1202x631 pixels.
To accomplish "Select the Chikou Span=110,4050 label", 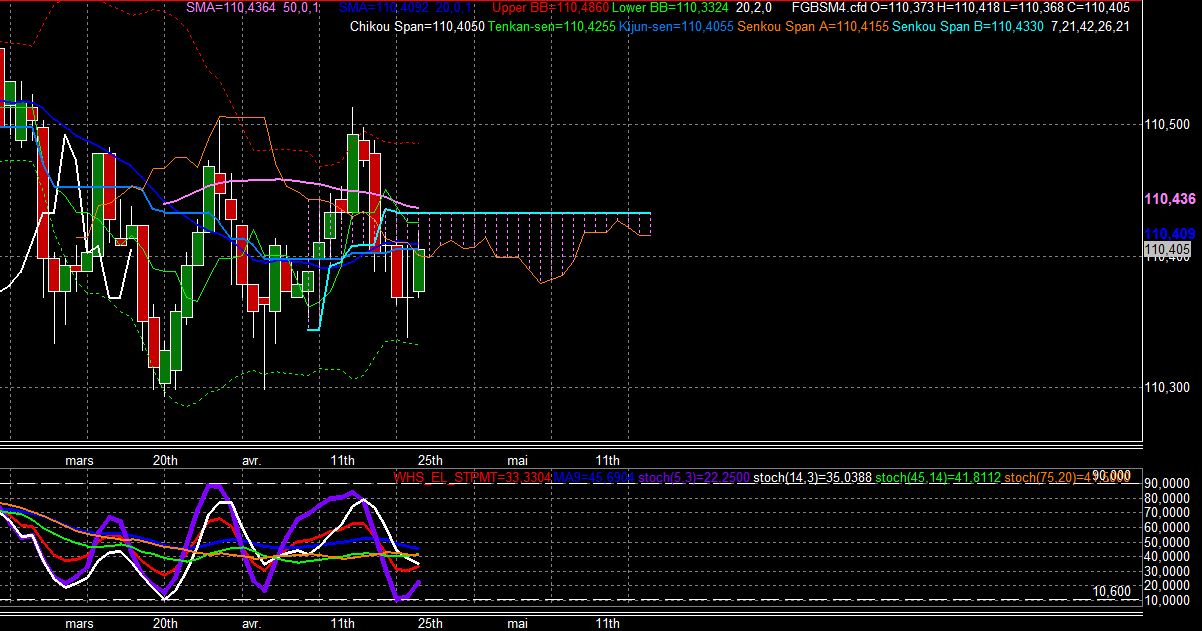I will pyautogui.click(x=417, y=26).
